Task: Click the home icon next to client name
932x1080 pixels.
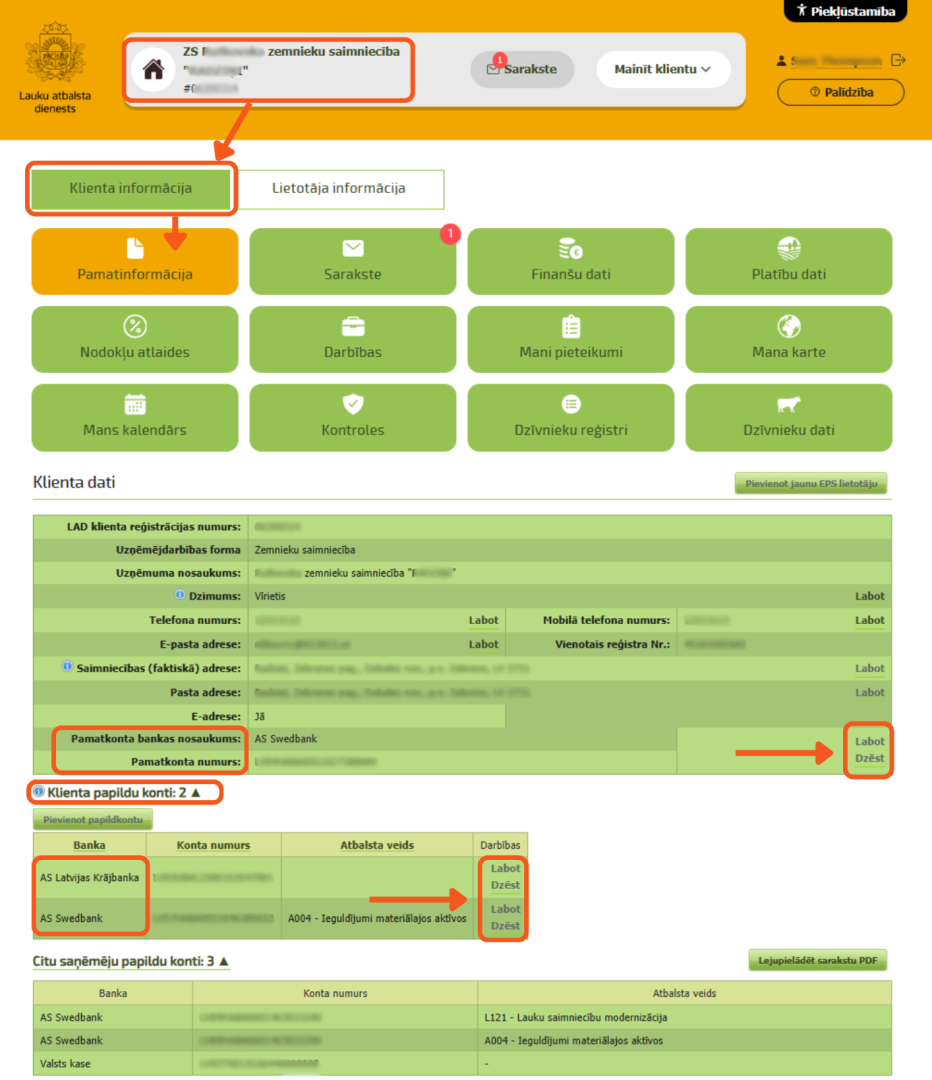Action: coord(153,70)
